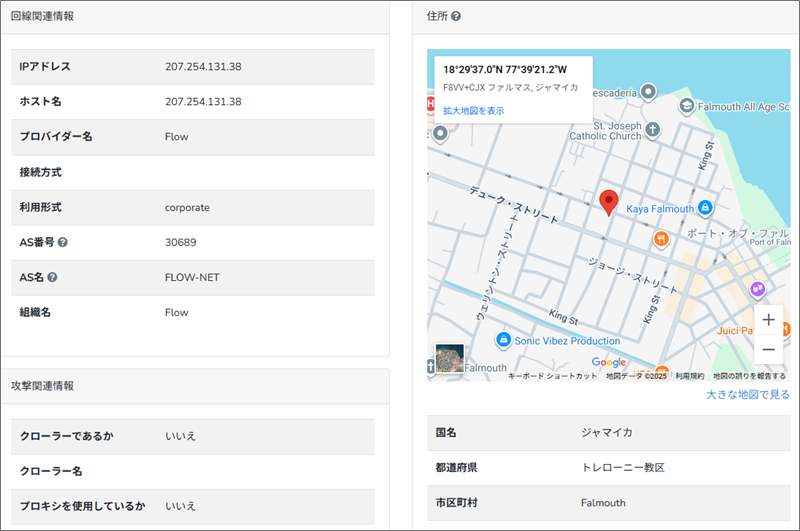Click the help icon beside 住所 heading
The height and width of the screenshot is (531, 800).
click(456, 16)
